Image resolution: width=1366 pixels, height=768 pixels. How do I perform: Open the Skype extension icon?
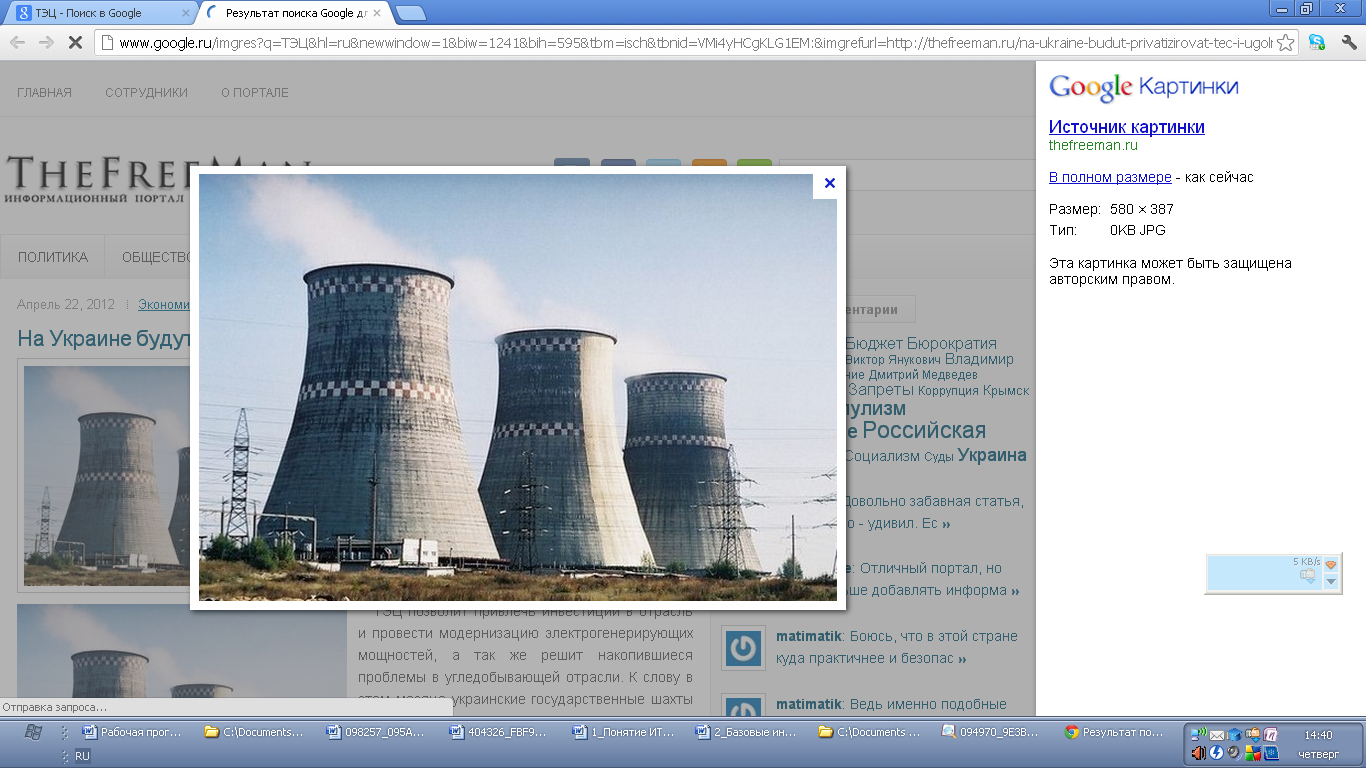coord(1316,43)
